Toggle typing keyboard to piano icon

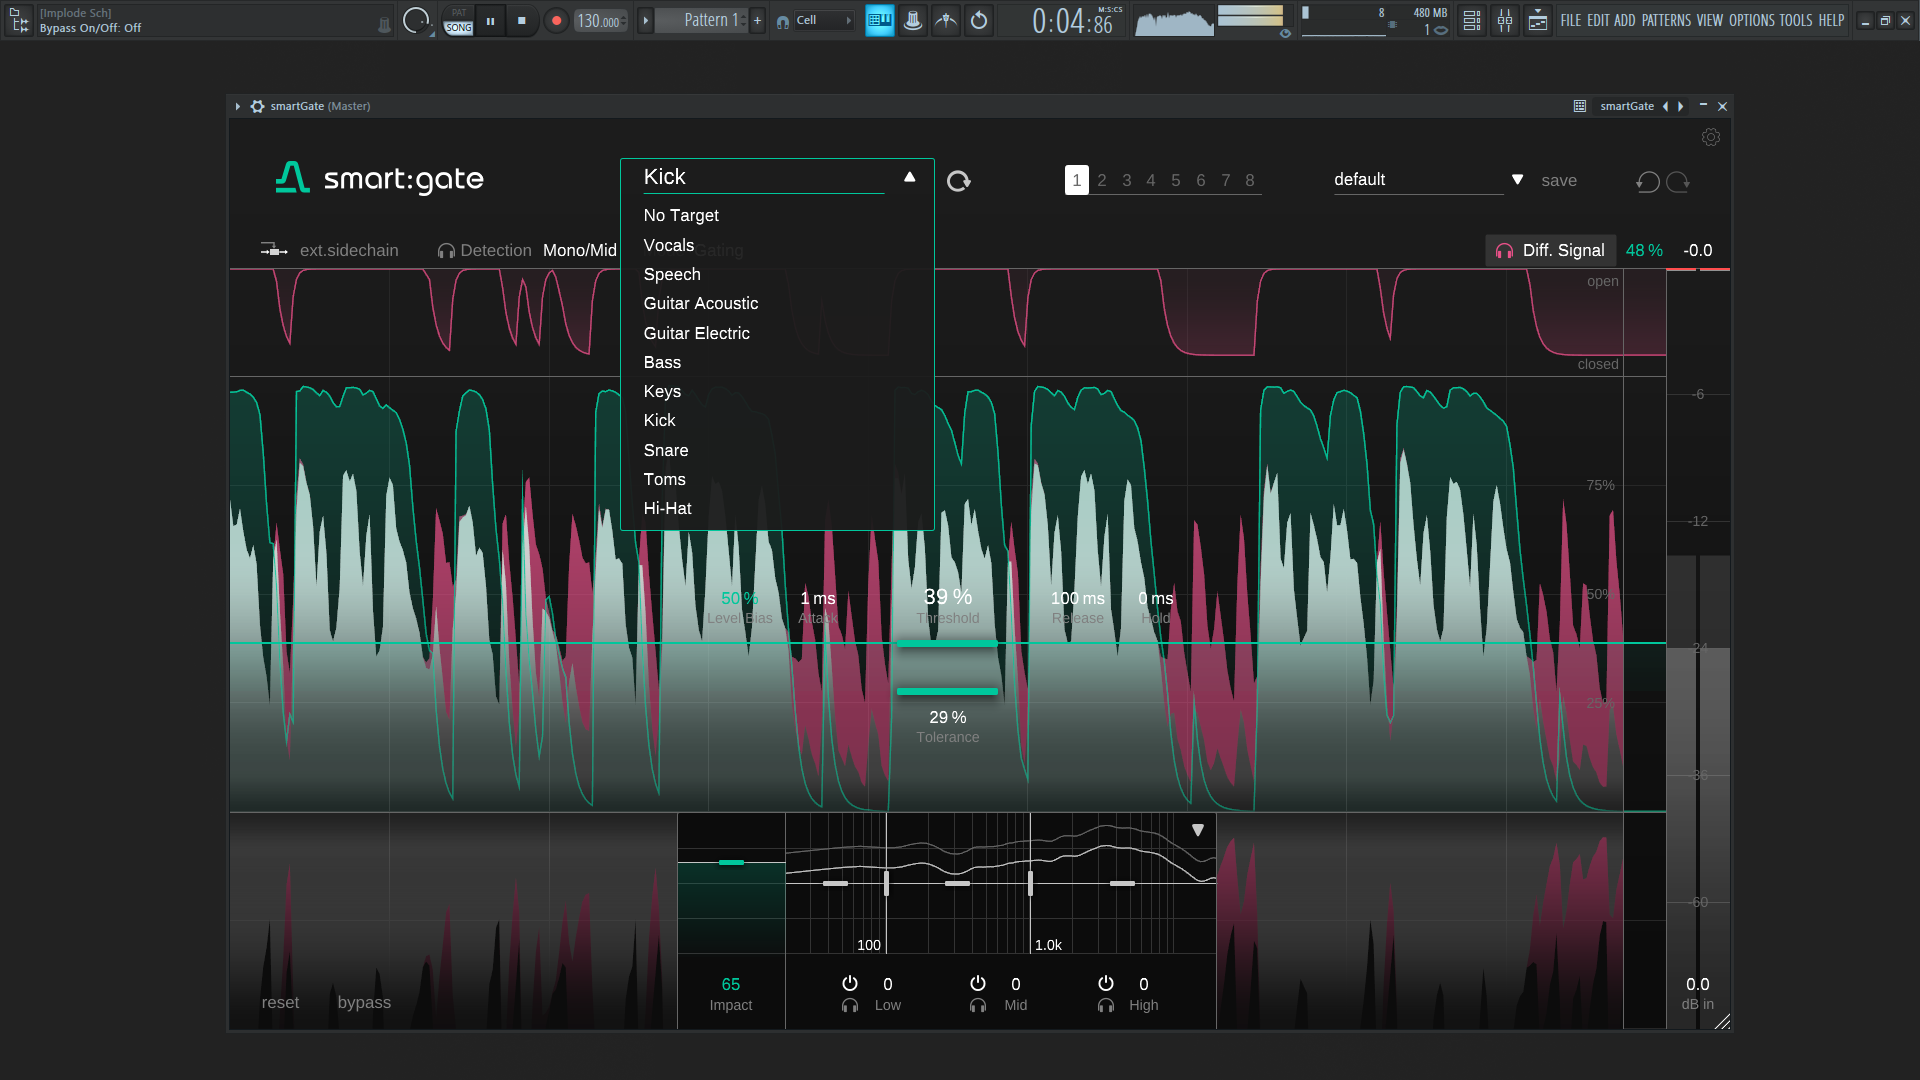[x=879, y=20]
